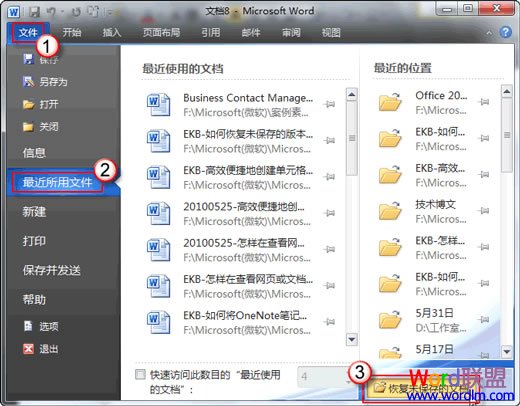520x406 pixels.
Task: Click the Redo icon in quick access toolbar
Action: click(x=76, y=12)
